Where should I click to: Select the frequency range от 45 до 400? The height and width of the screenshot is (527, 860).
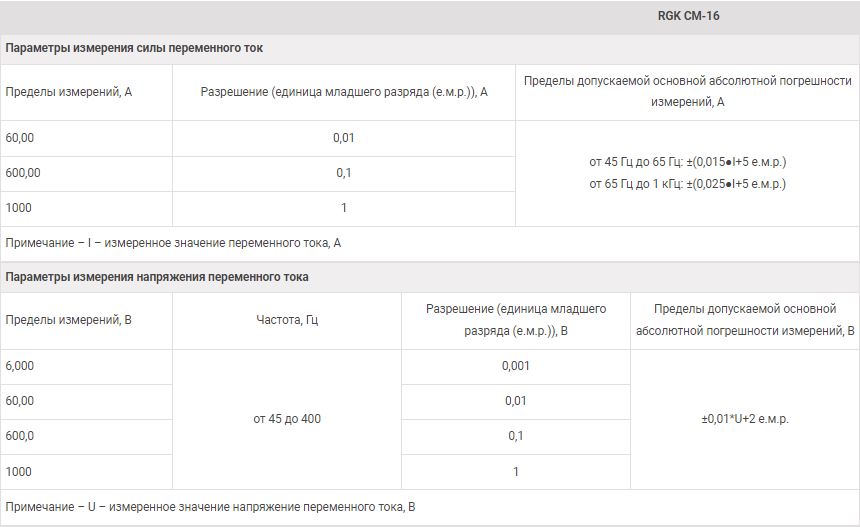coord(287,419)
